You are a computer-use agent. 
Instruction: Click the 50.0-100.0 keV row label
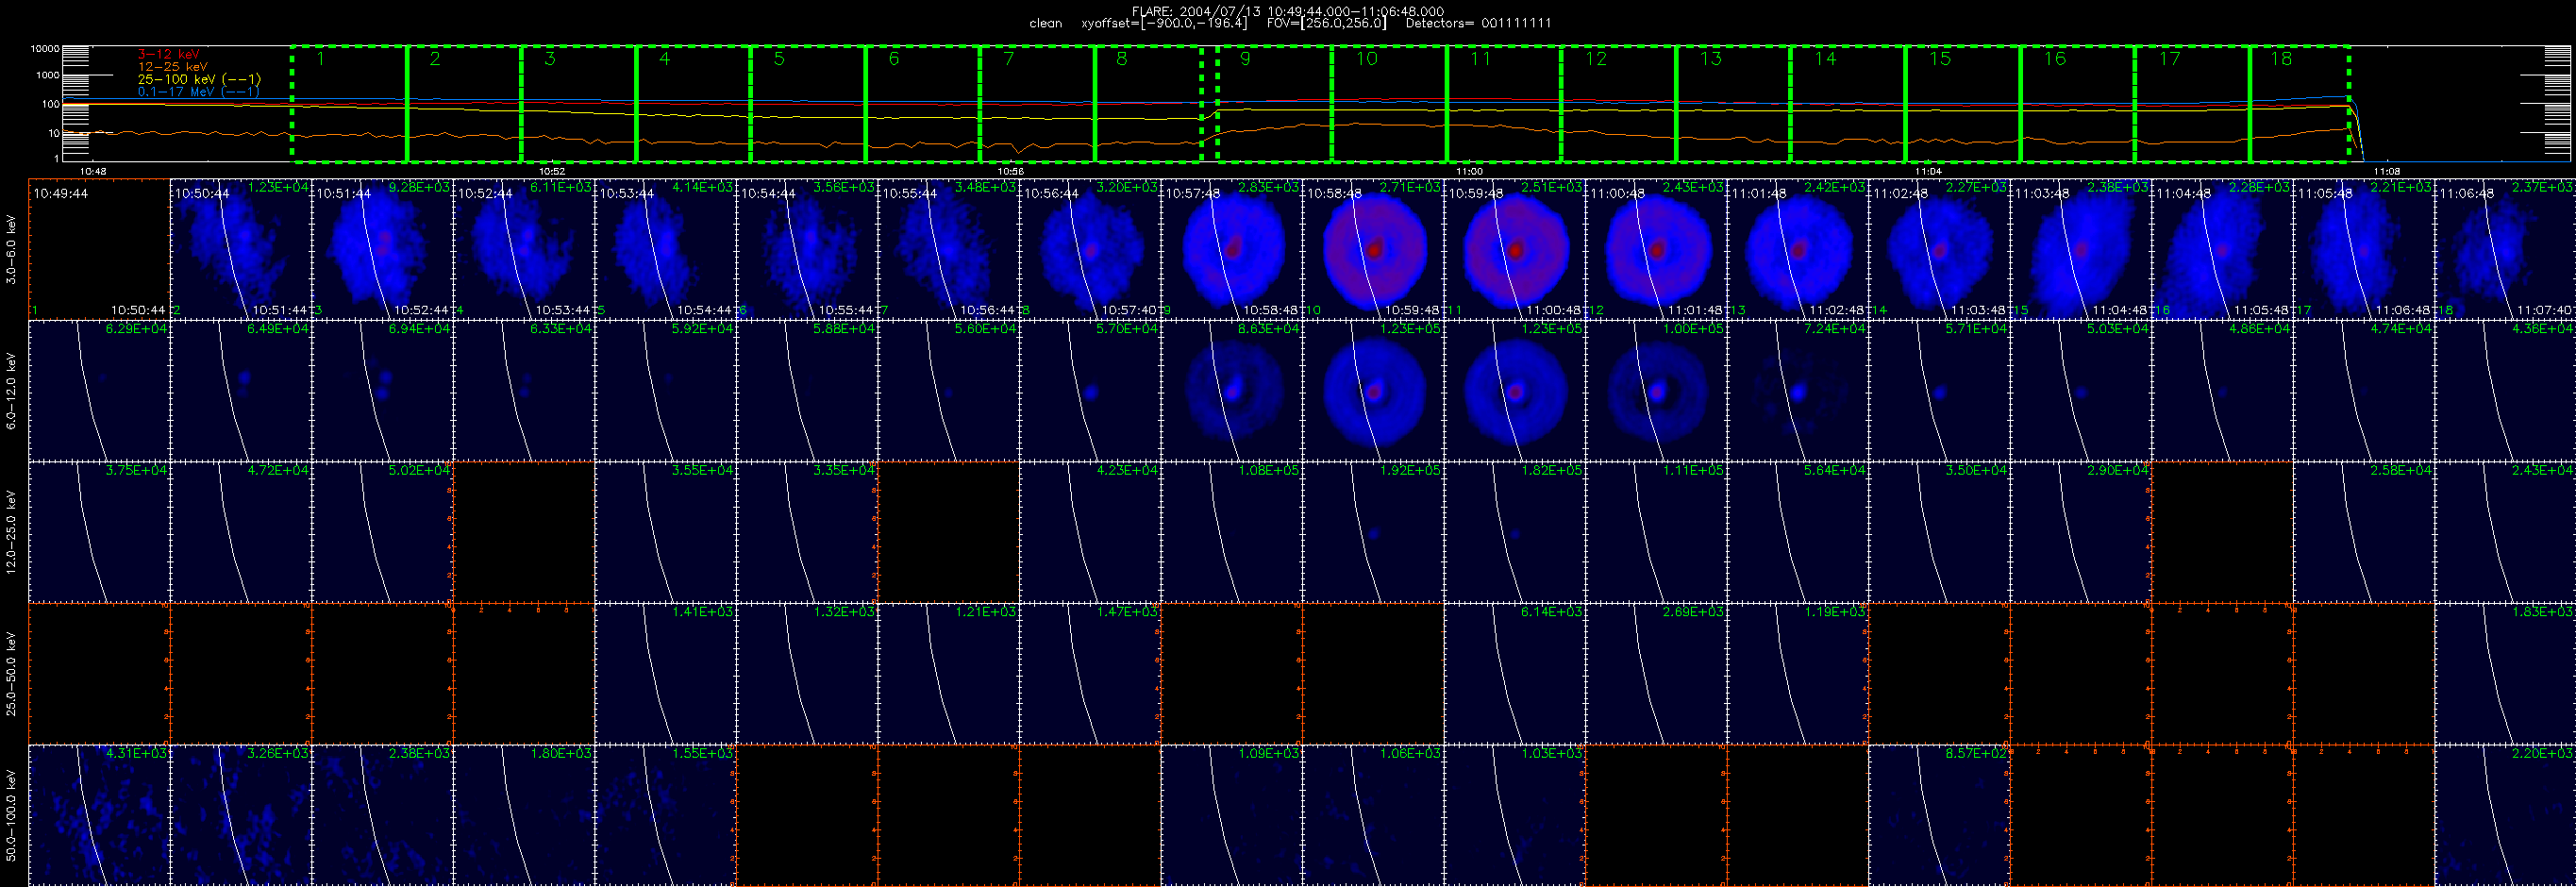11,815
